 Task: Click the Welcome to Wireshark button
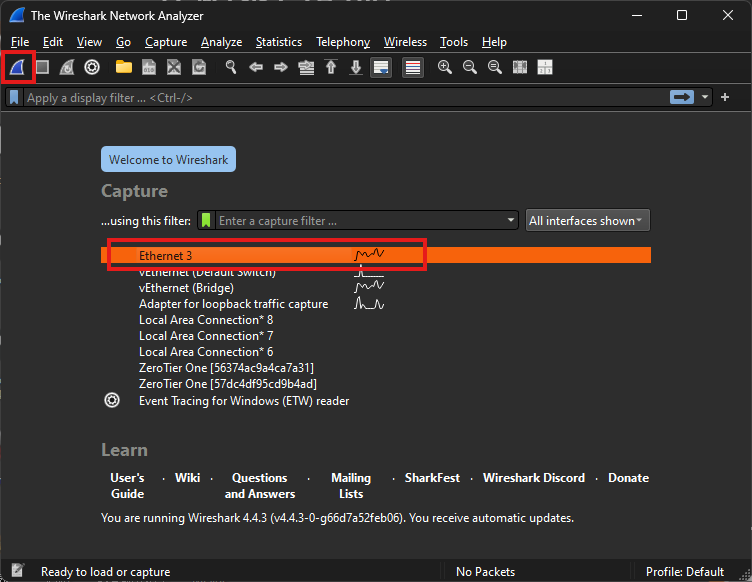(168, 159)
